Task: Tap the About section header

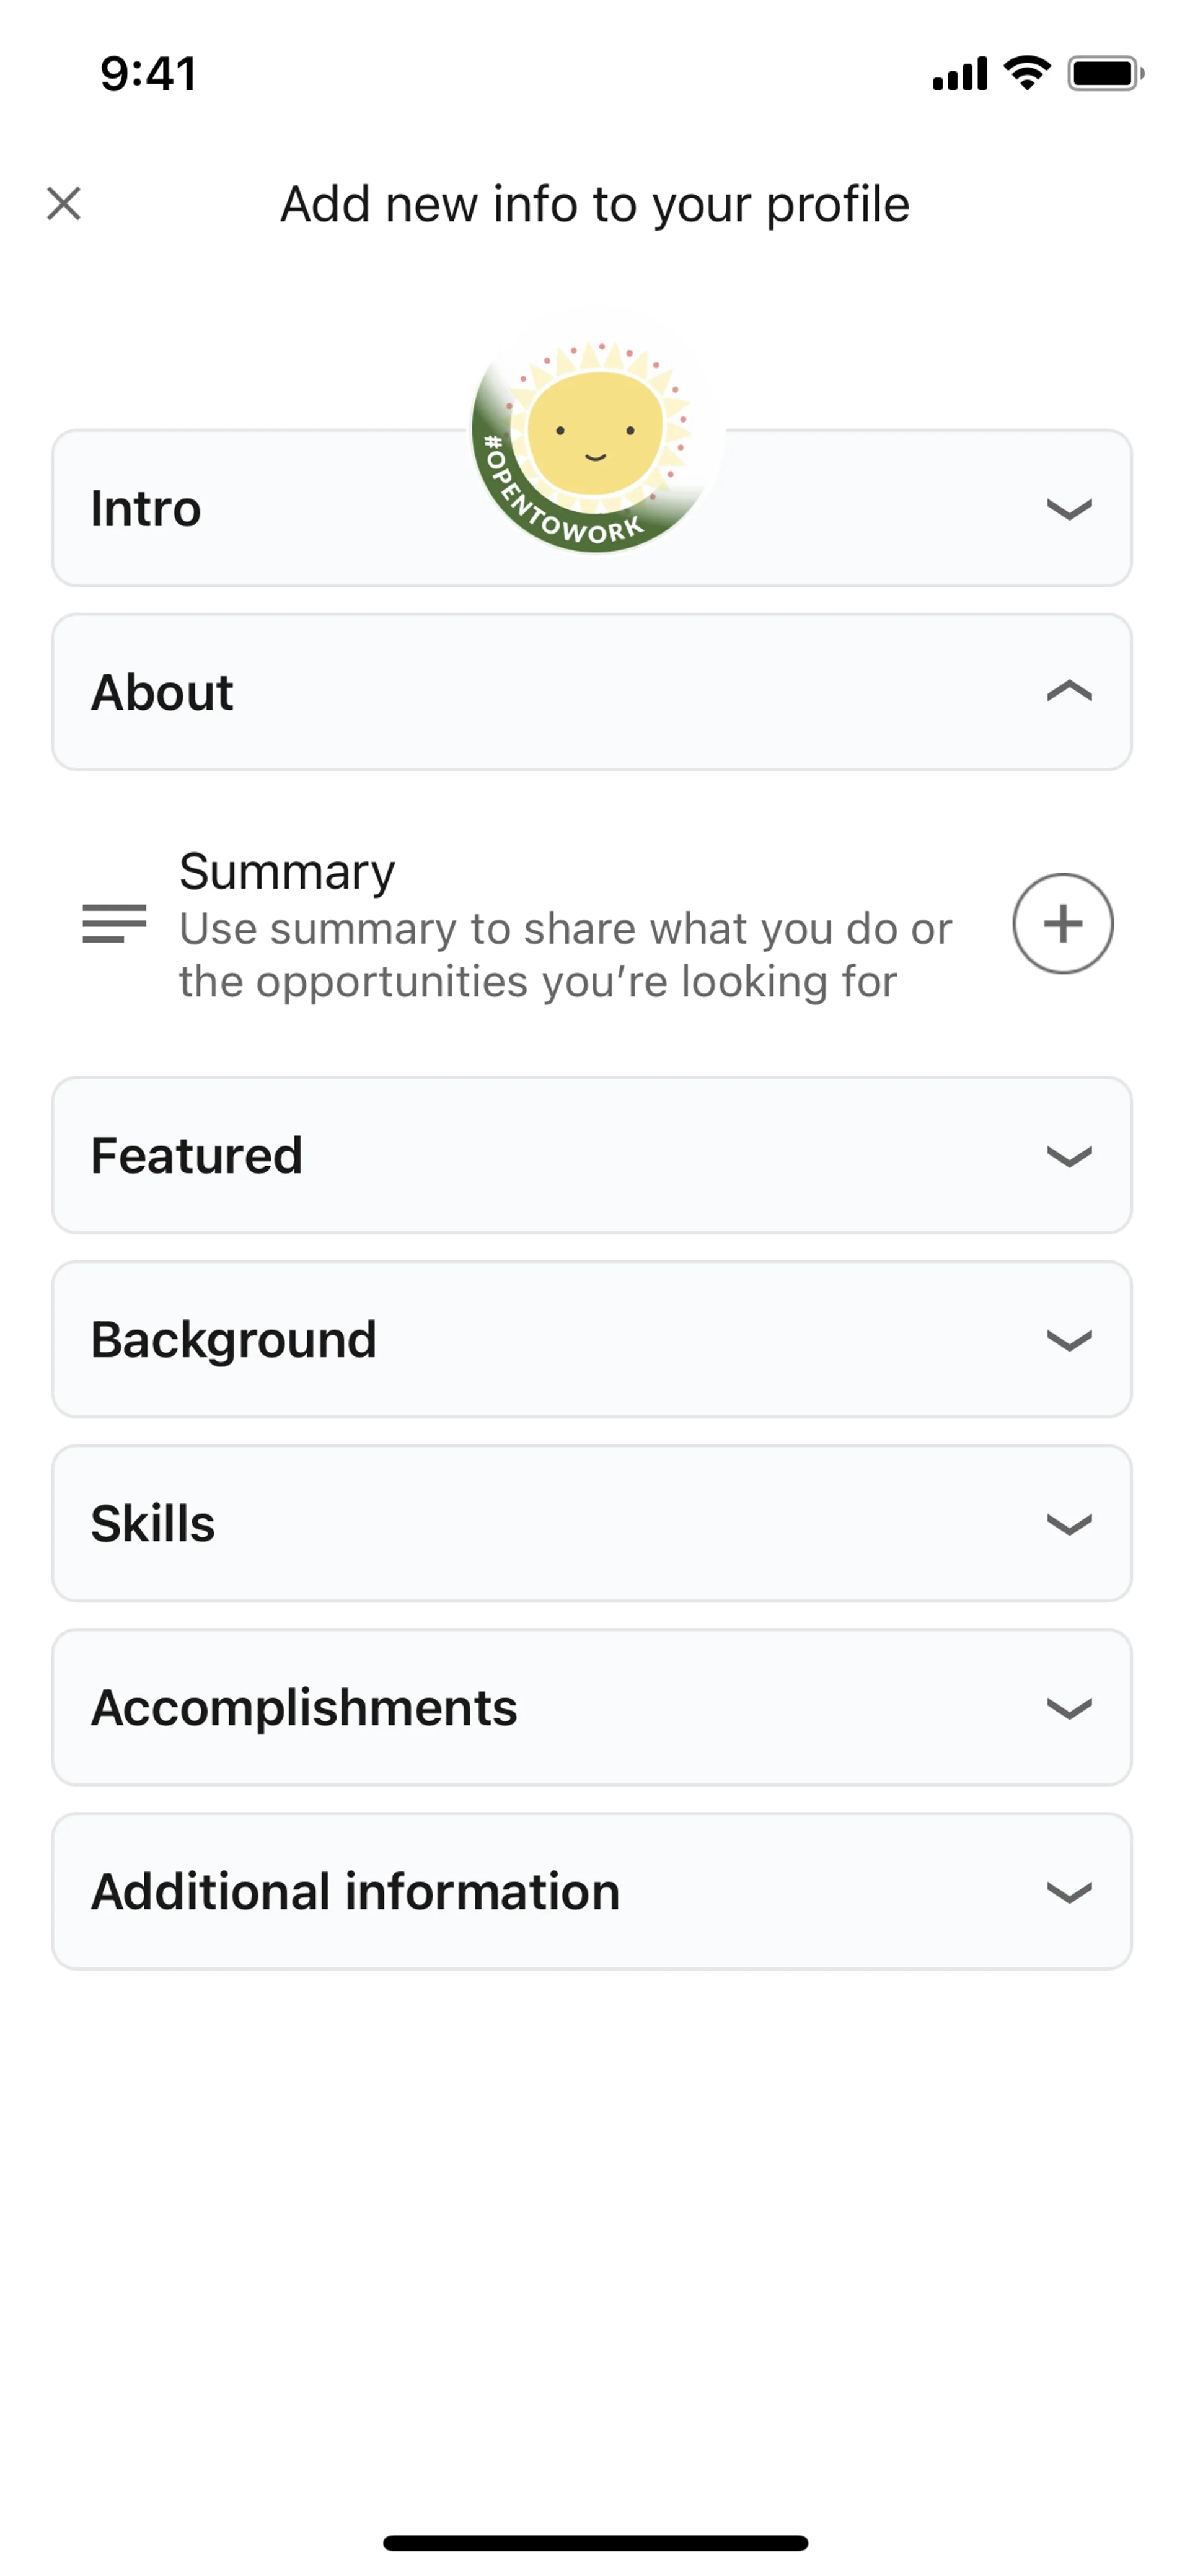Action: click(163, 693)
